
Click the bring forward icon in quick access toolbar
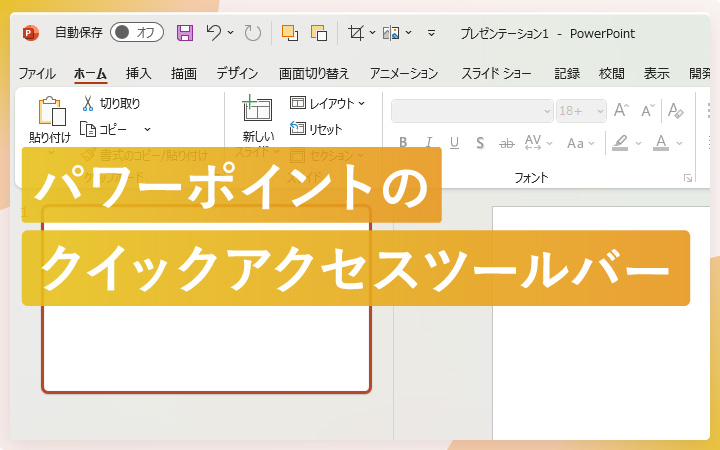click(x=290, y=33)
